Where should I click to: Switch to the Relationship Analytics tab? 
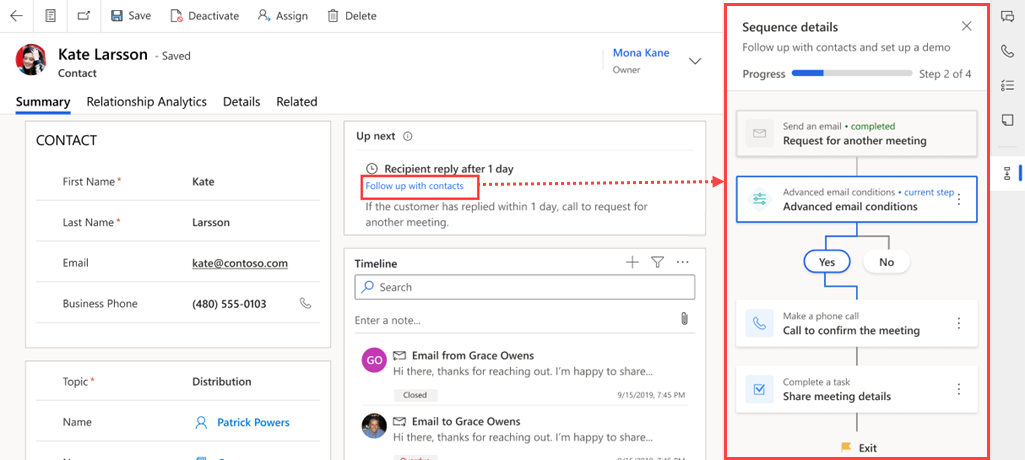pos(146,102)
